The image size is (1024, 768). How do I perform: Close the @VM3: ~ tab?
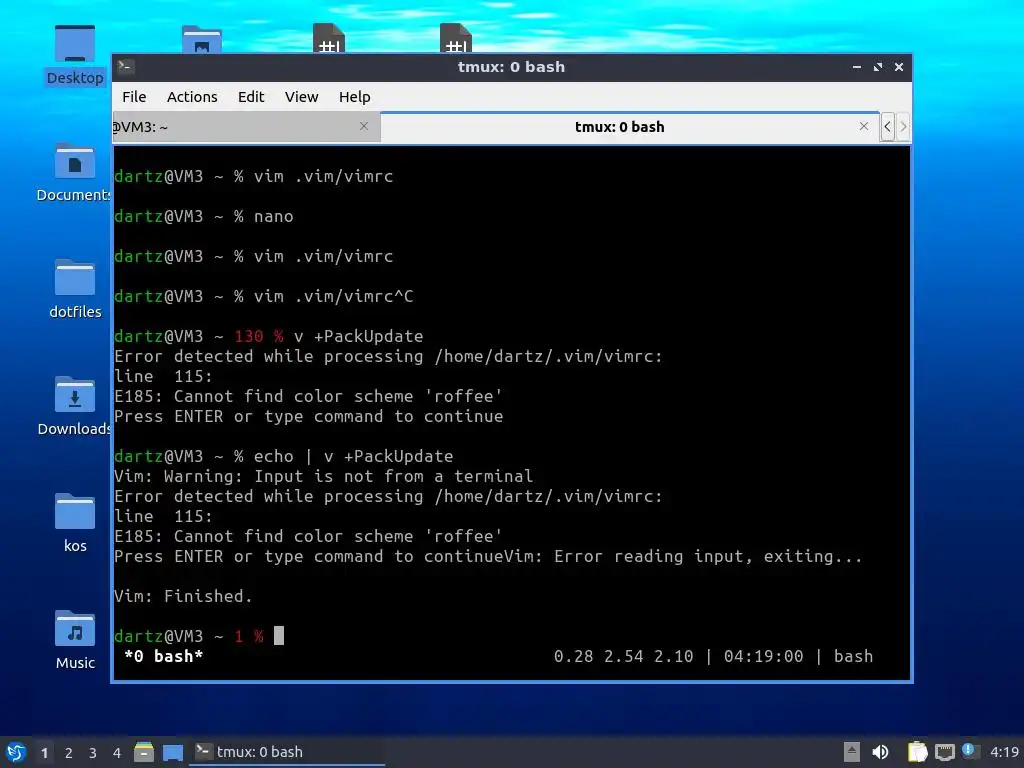point(364,126)
